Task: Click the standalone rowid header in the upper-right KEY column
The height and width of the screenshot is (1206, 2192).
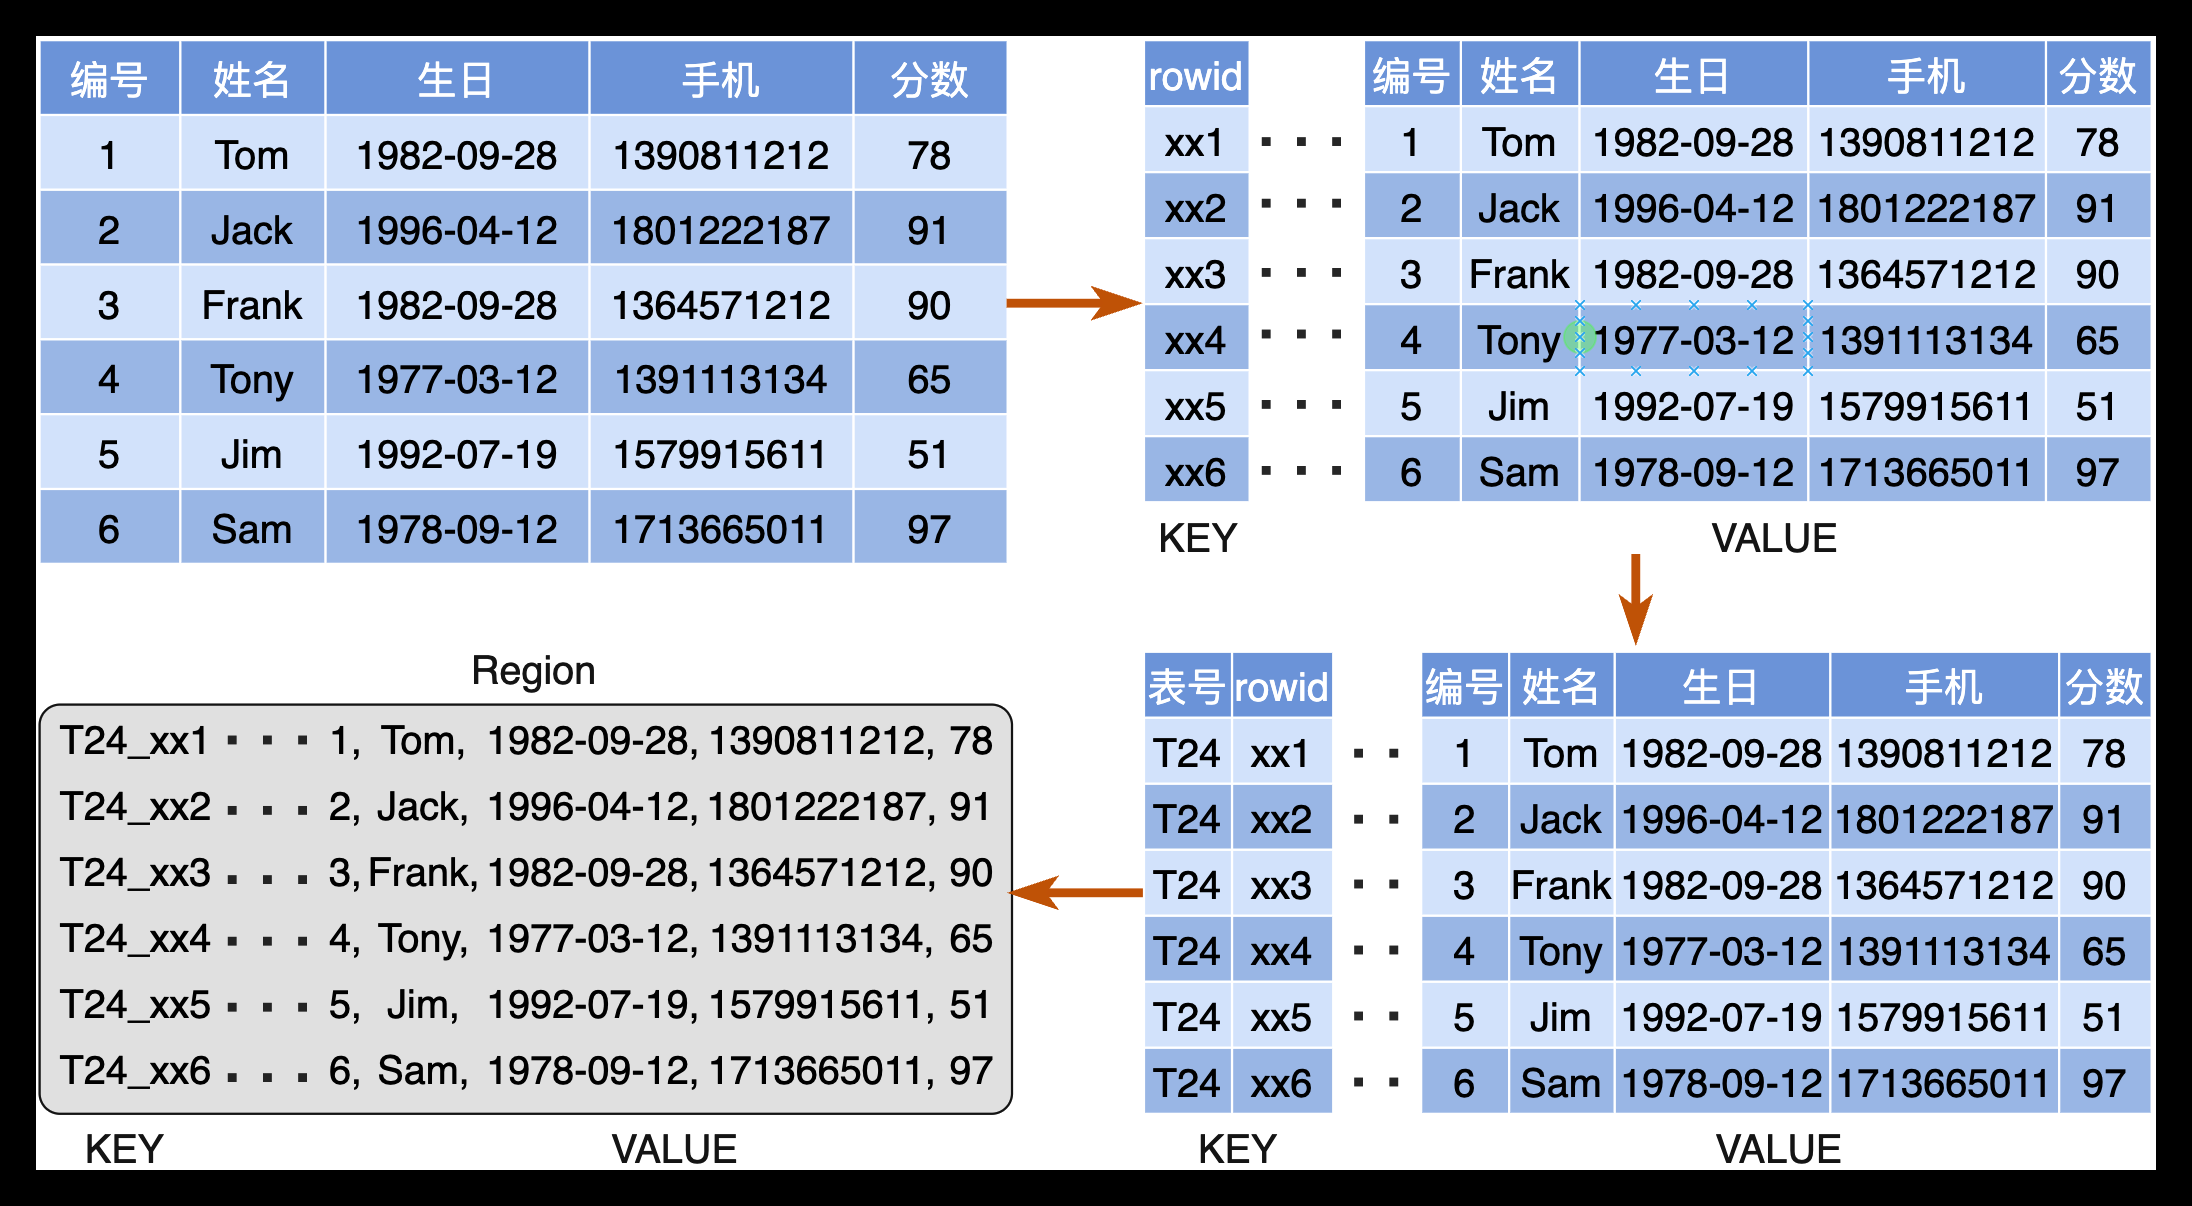Action: 1196,74
